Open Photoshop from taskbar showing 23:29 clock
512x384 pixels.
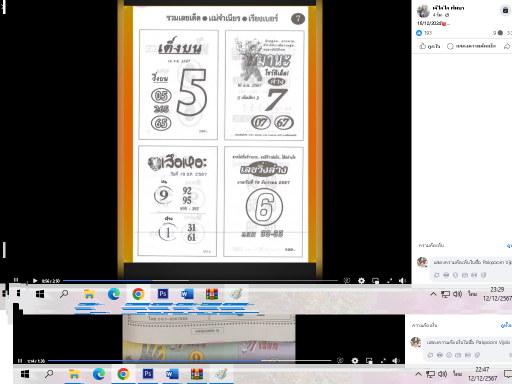coord(163,294)
